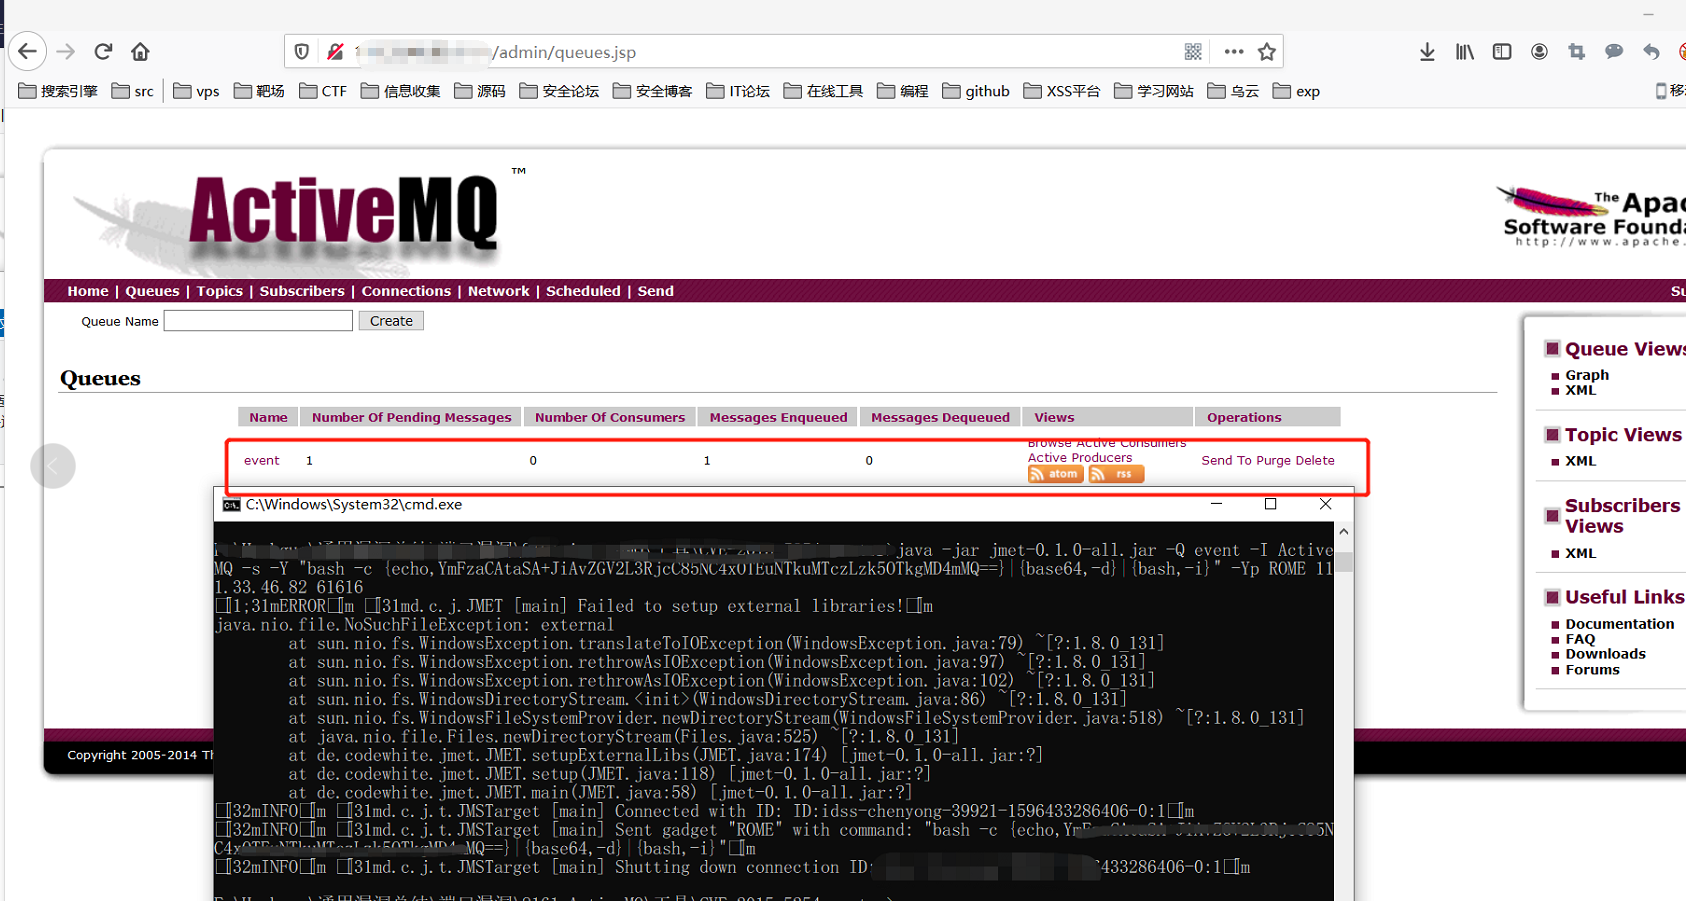Viewport: 1686px width, 901px height.
Task: Open the Scheduled navigation item
Action: click(x=583, y=291)
